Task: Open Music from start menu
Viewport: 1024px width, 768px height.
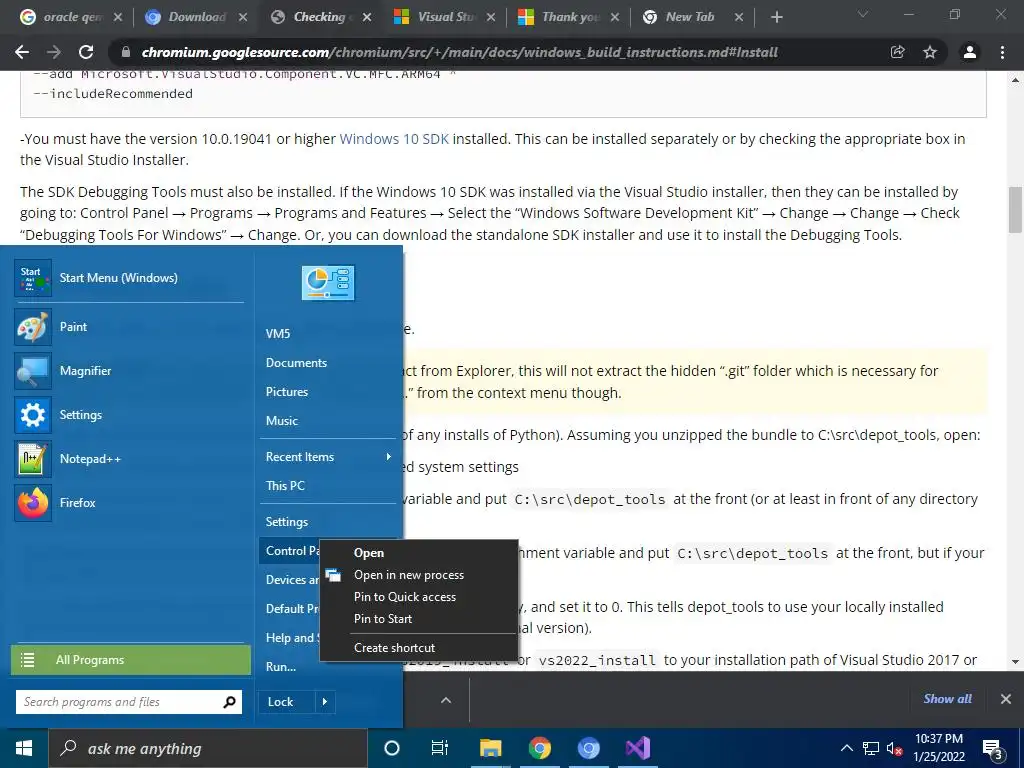Action: click(281, 421)
